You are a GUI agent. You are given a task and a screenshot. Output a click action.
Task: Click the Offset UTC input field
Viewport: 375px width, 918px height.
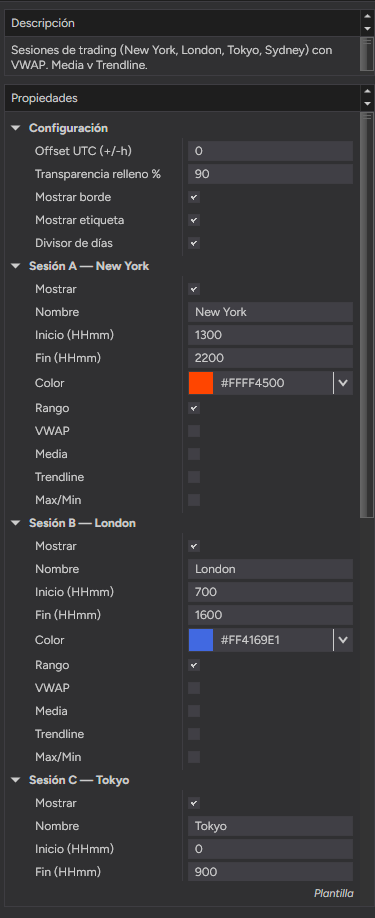pyautogui.click(x=270, y=151)
